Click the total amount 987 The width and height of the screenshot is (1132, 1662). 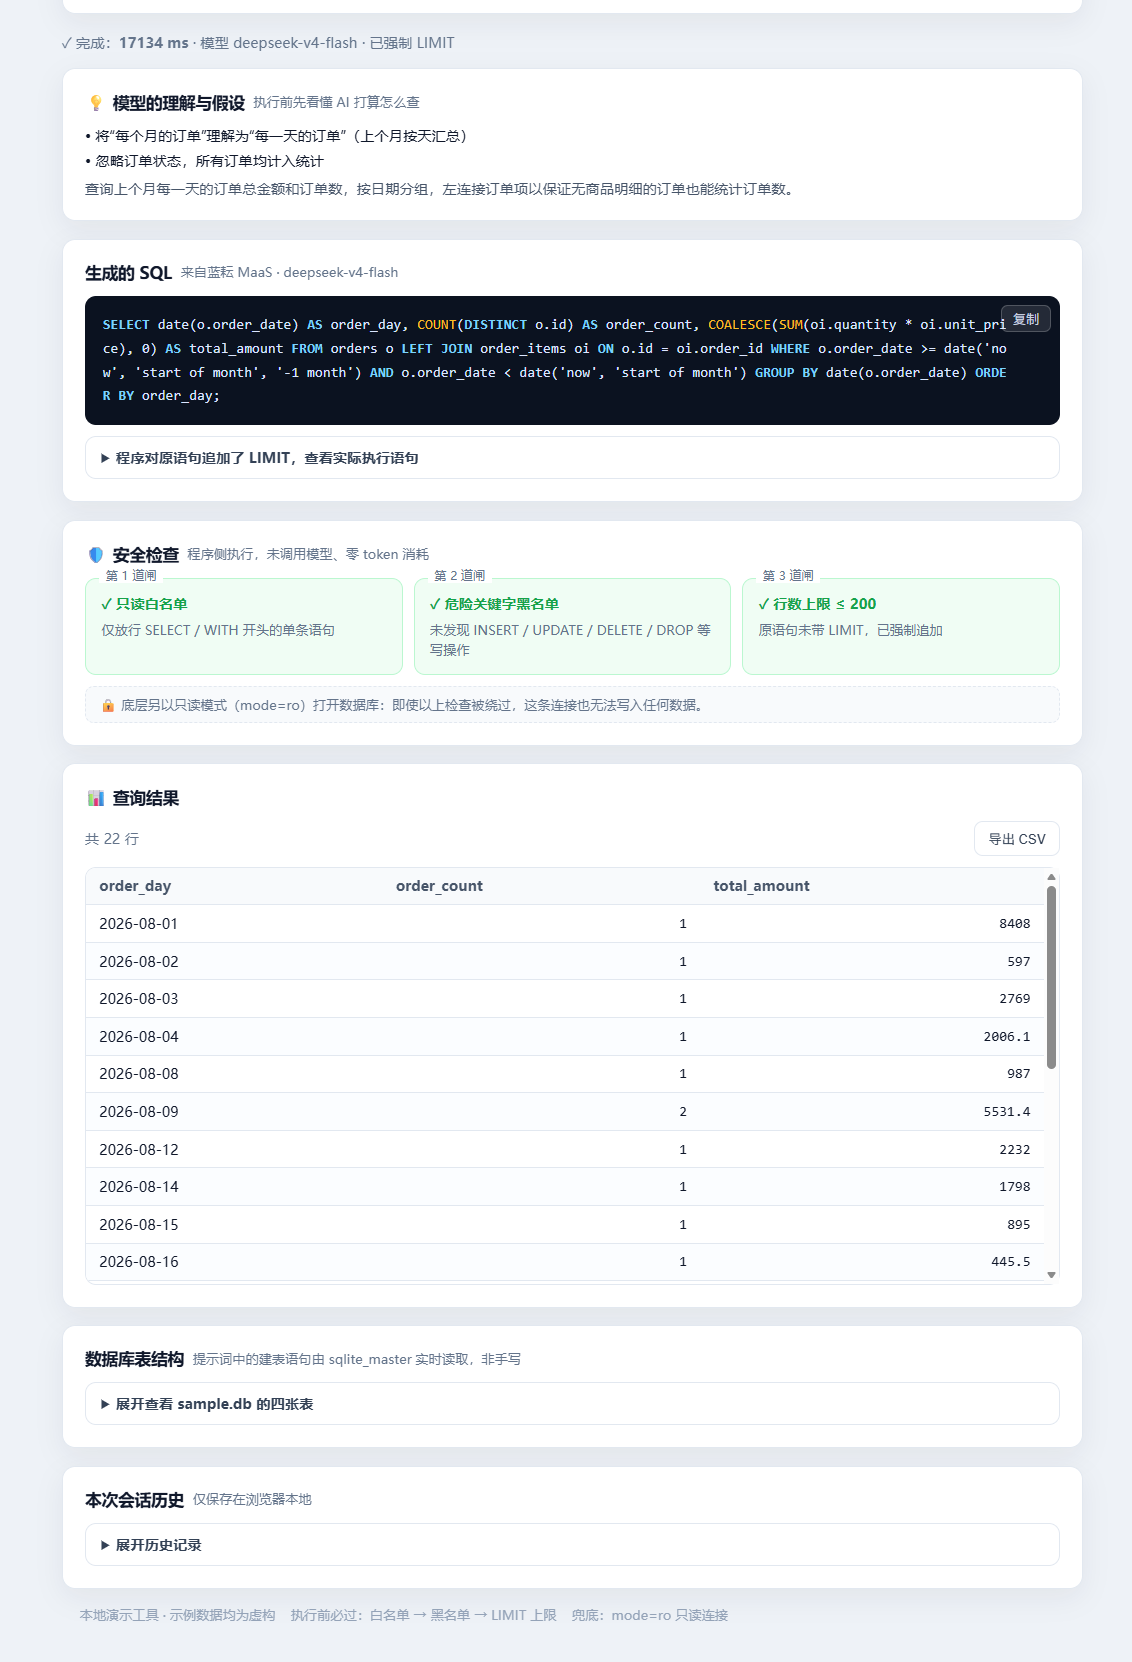[1018, 1074]
